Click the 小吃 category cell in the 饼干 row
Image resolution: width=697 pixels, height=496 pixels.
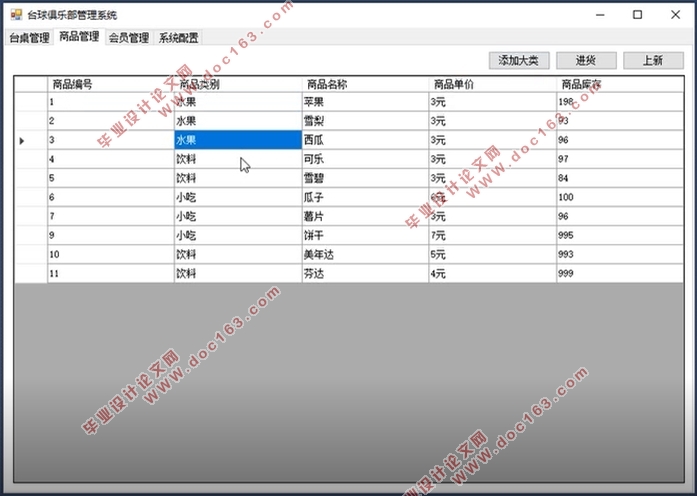click(238, 236)
